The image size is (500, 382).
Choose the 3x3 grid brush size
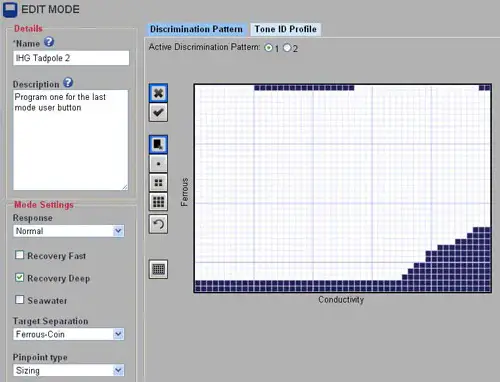158,202
